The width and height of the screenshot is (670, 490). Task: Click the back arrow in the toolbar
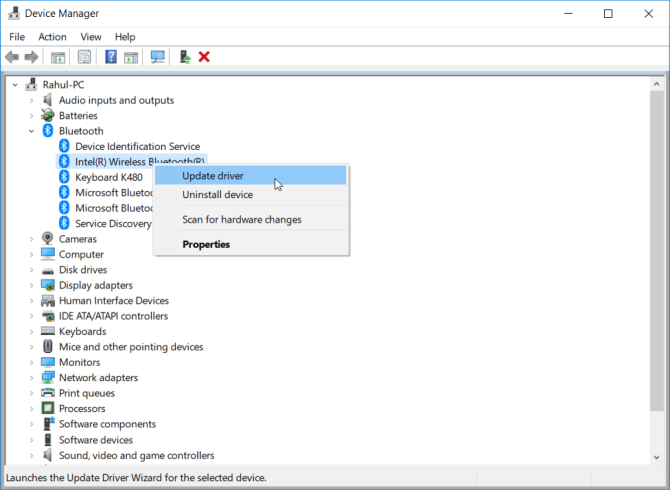(x=12, y=57)
